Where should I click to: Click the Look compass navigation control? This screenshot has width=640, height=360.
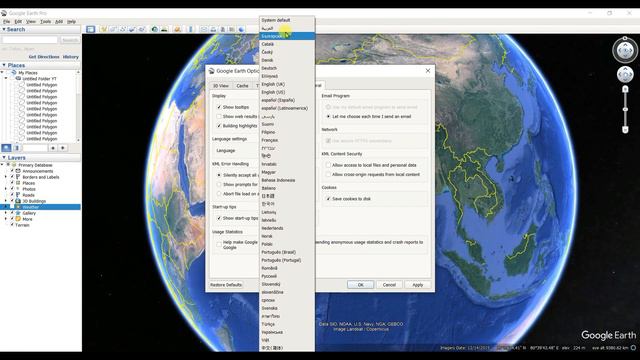625,51
